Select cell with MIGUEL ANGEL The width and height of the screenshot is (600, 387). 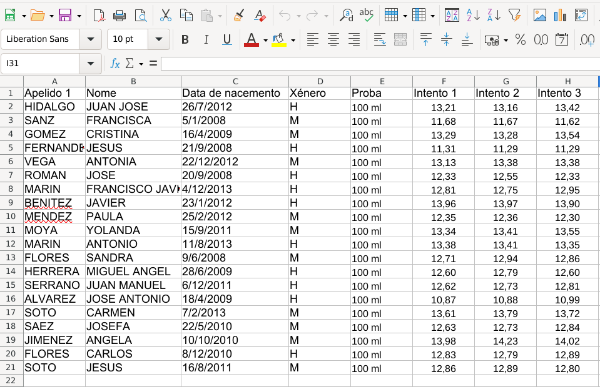point(133,271)
